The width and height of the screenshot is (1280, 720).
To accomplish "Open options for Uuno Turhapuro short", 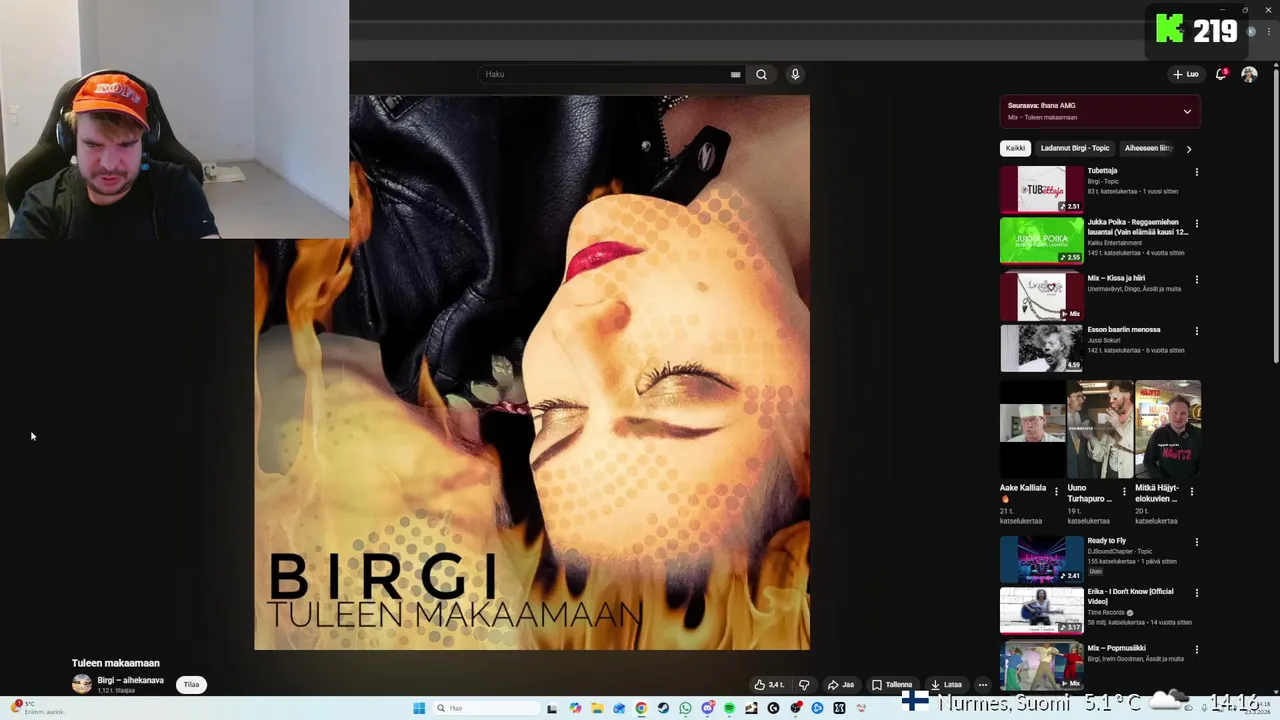I will (x=1124, y=491).
